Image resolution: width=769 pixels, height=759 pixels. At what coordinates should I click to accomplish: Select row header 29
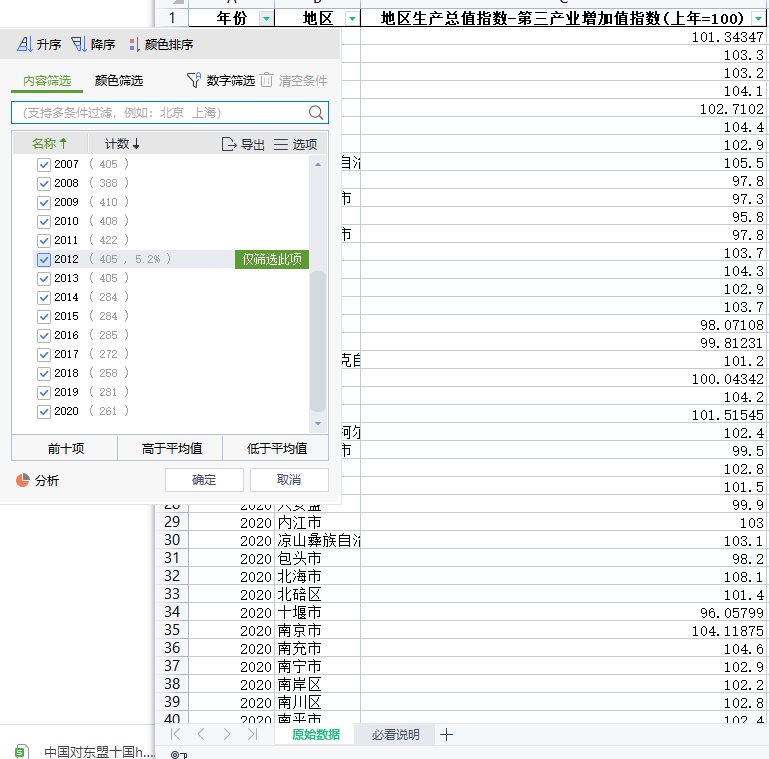coord(172,522)
